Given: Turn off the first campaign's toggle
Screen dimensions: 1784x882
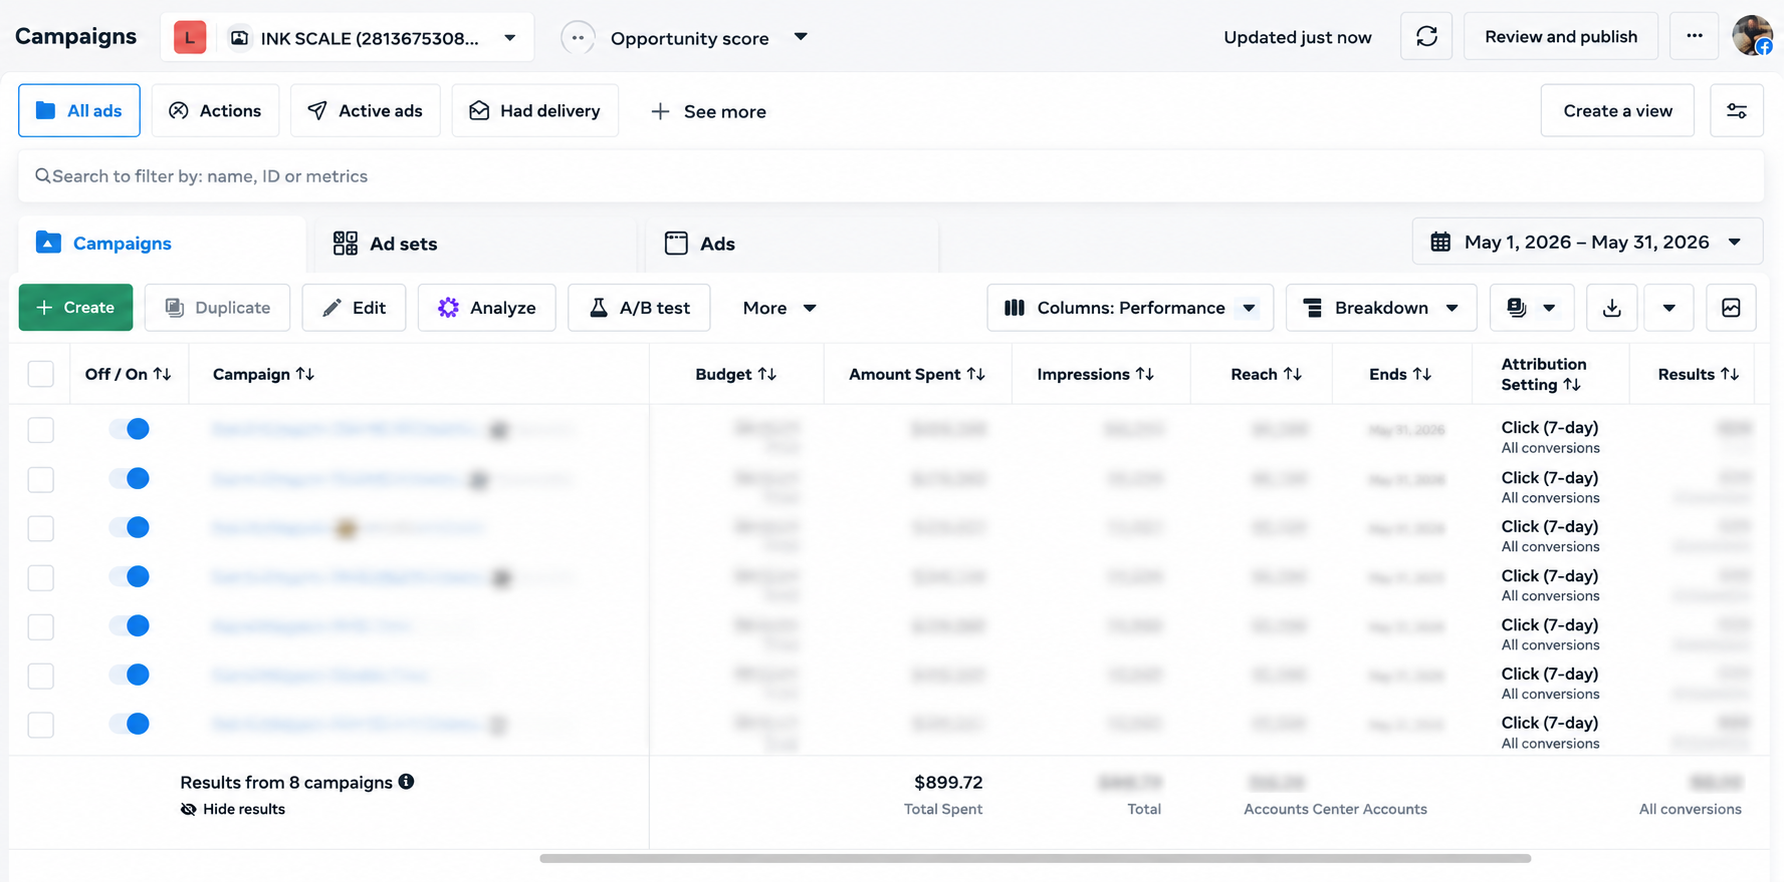Looking at the screenshot, I should (x=130, y=429).
